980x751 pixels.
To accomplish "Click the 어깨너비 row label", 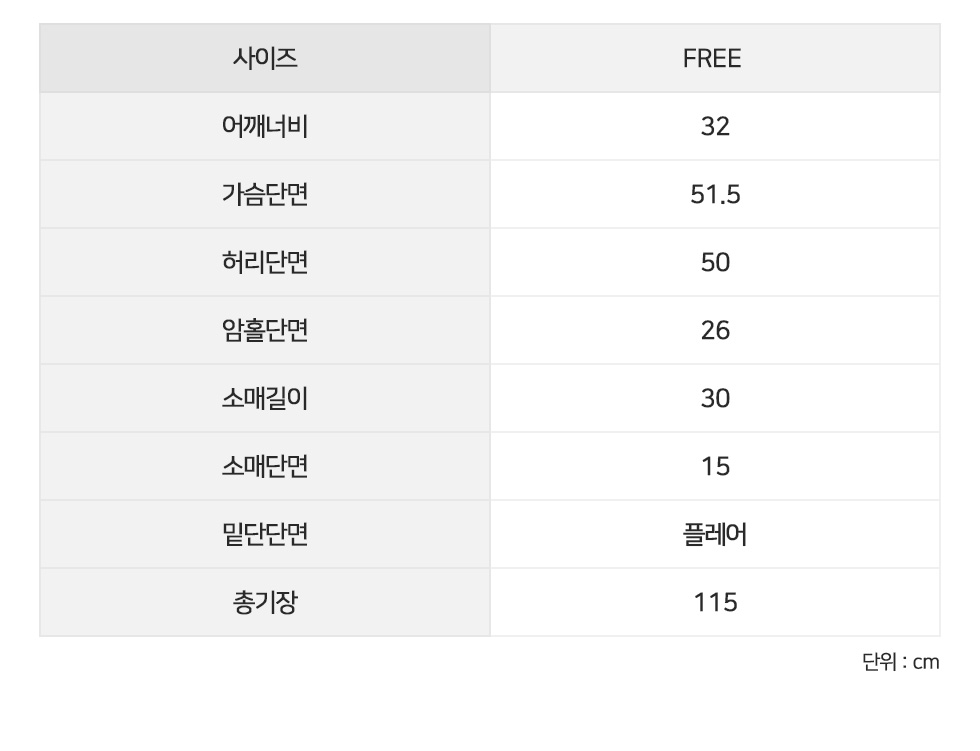I will click(x=265, y=127).
